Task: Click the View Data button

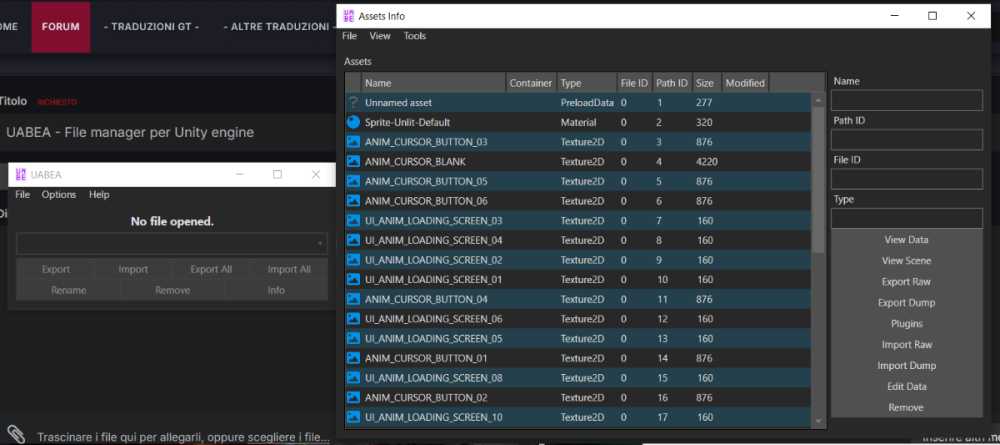Action: (x=906, y=240)
